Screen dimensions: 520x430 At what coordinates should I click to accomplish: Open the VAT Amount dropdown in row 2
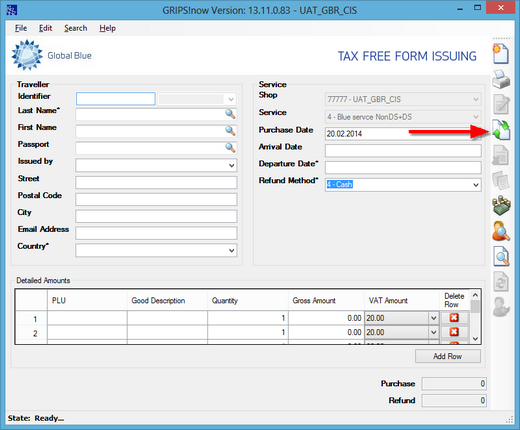point(433,332)
